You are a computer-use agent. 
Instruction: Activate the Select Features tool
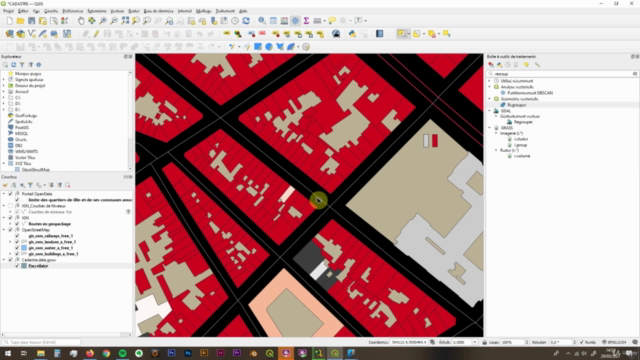click(x=401, y=34)
